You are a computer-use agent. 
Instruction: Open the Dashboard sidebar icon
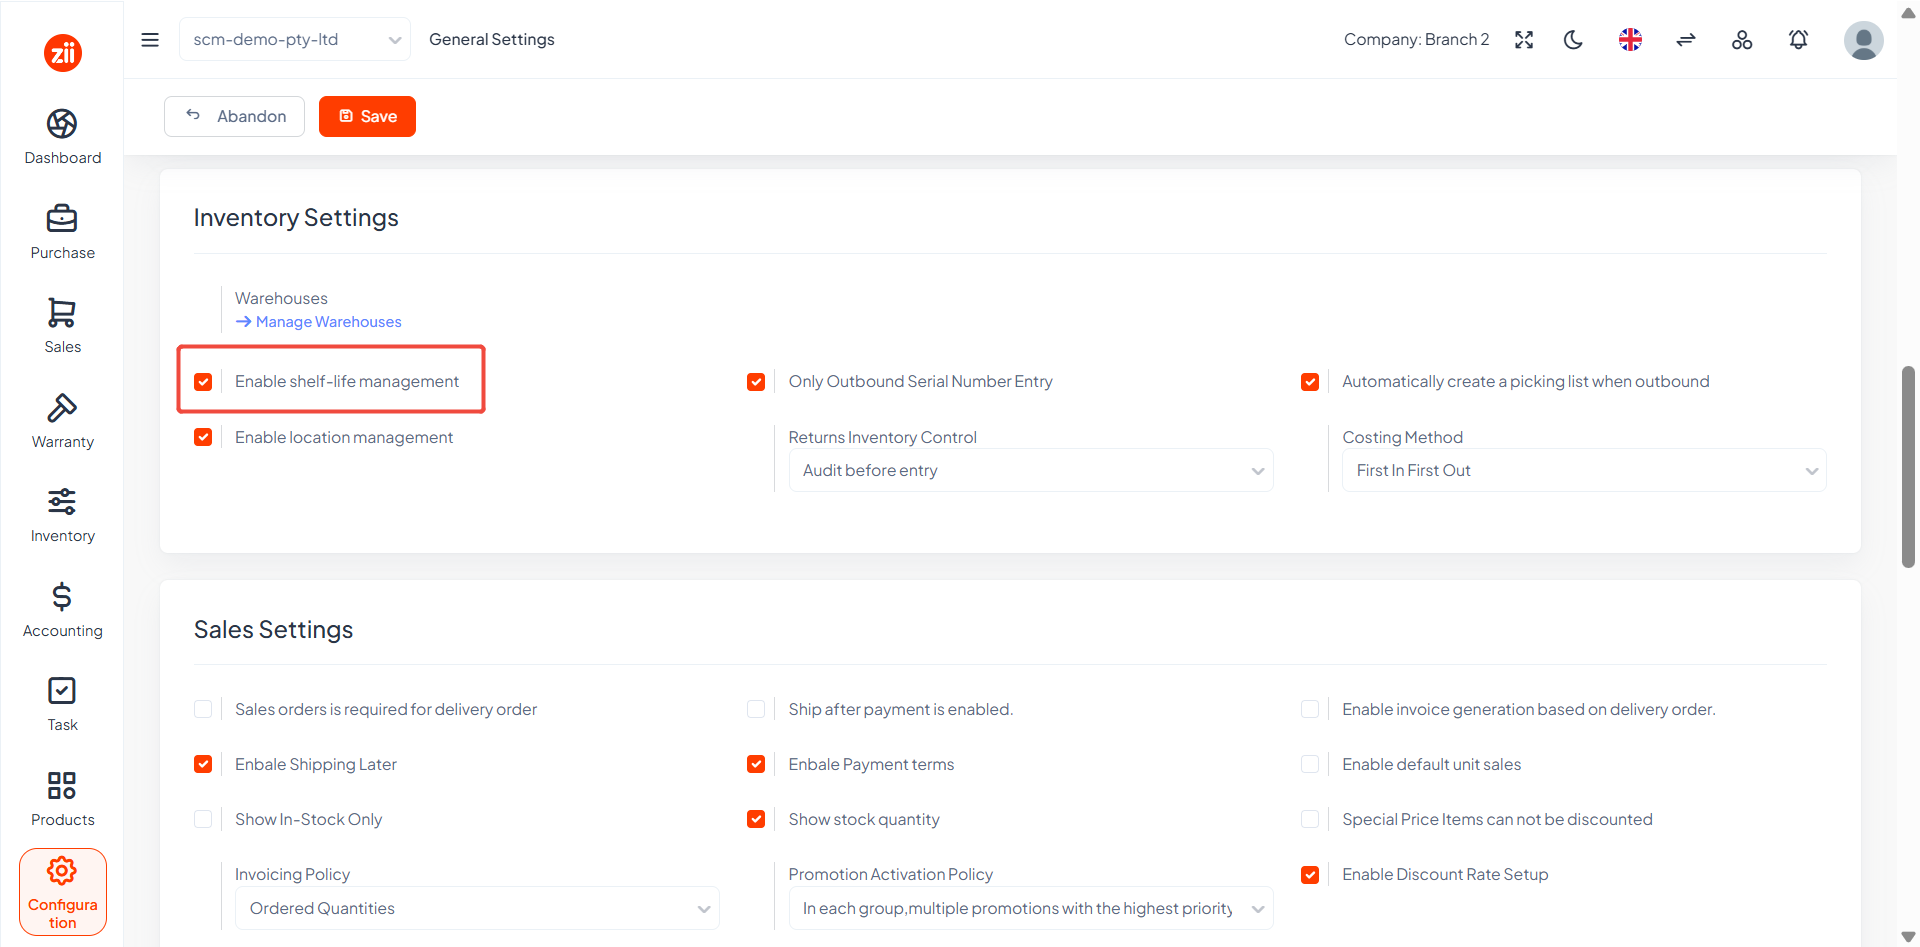coord(62,124)
